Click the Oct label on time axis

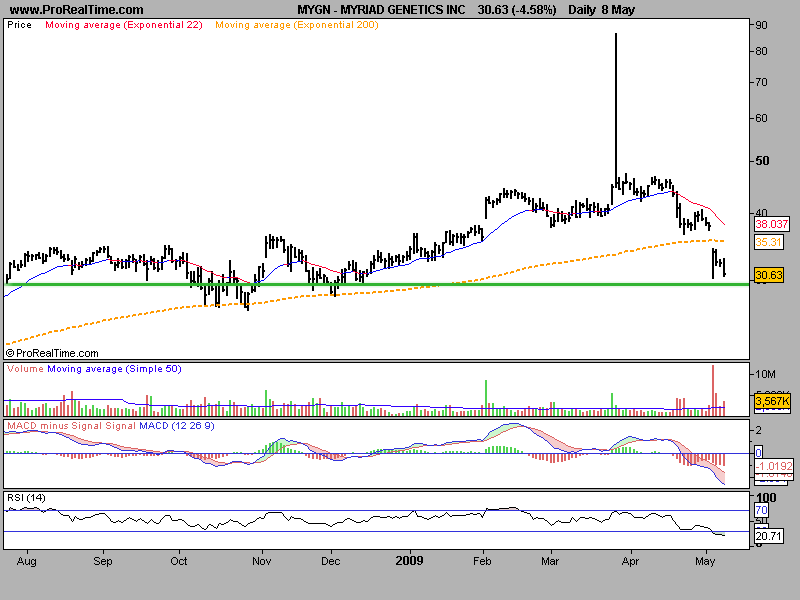coord(179,561)
